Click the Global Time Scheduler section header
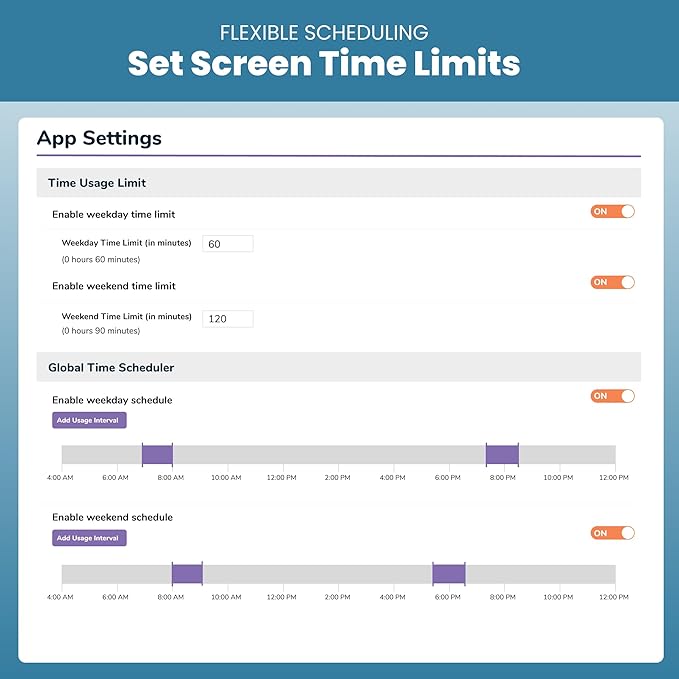 (111, 368)
